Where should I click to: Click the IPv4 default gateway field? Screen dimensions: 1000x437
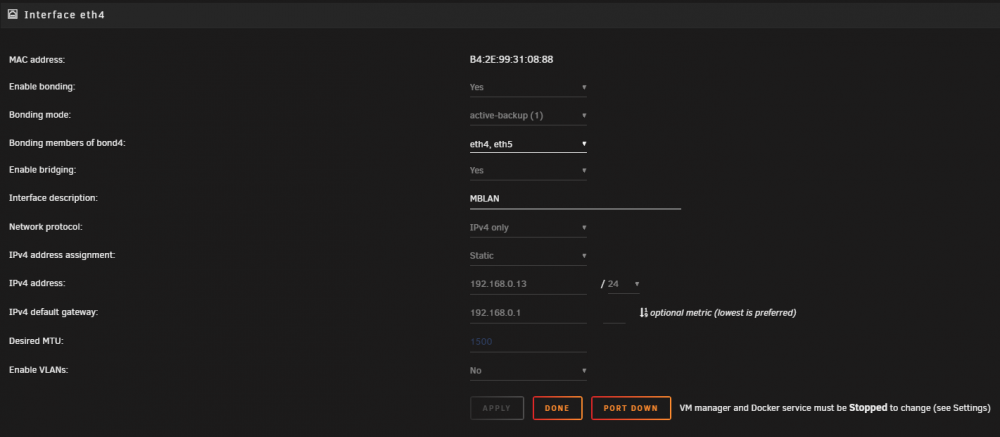click(x=528, y=313)
